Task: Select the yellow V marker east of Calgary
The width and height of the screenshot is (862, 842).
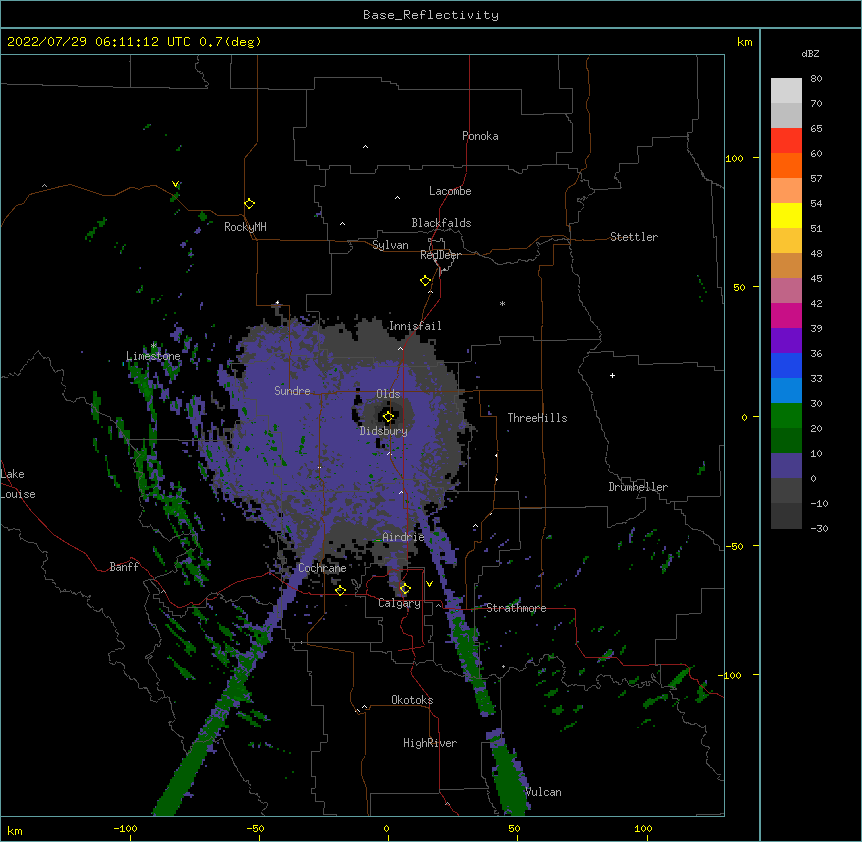Action: [429, 584]
